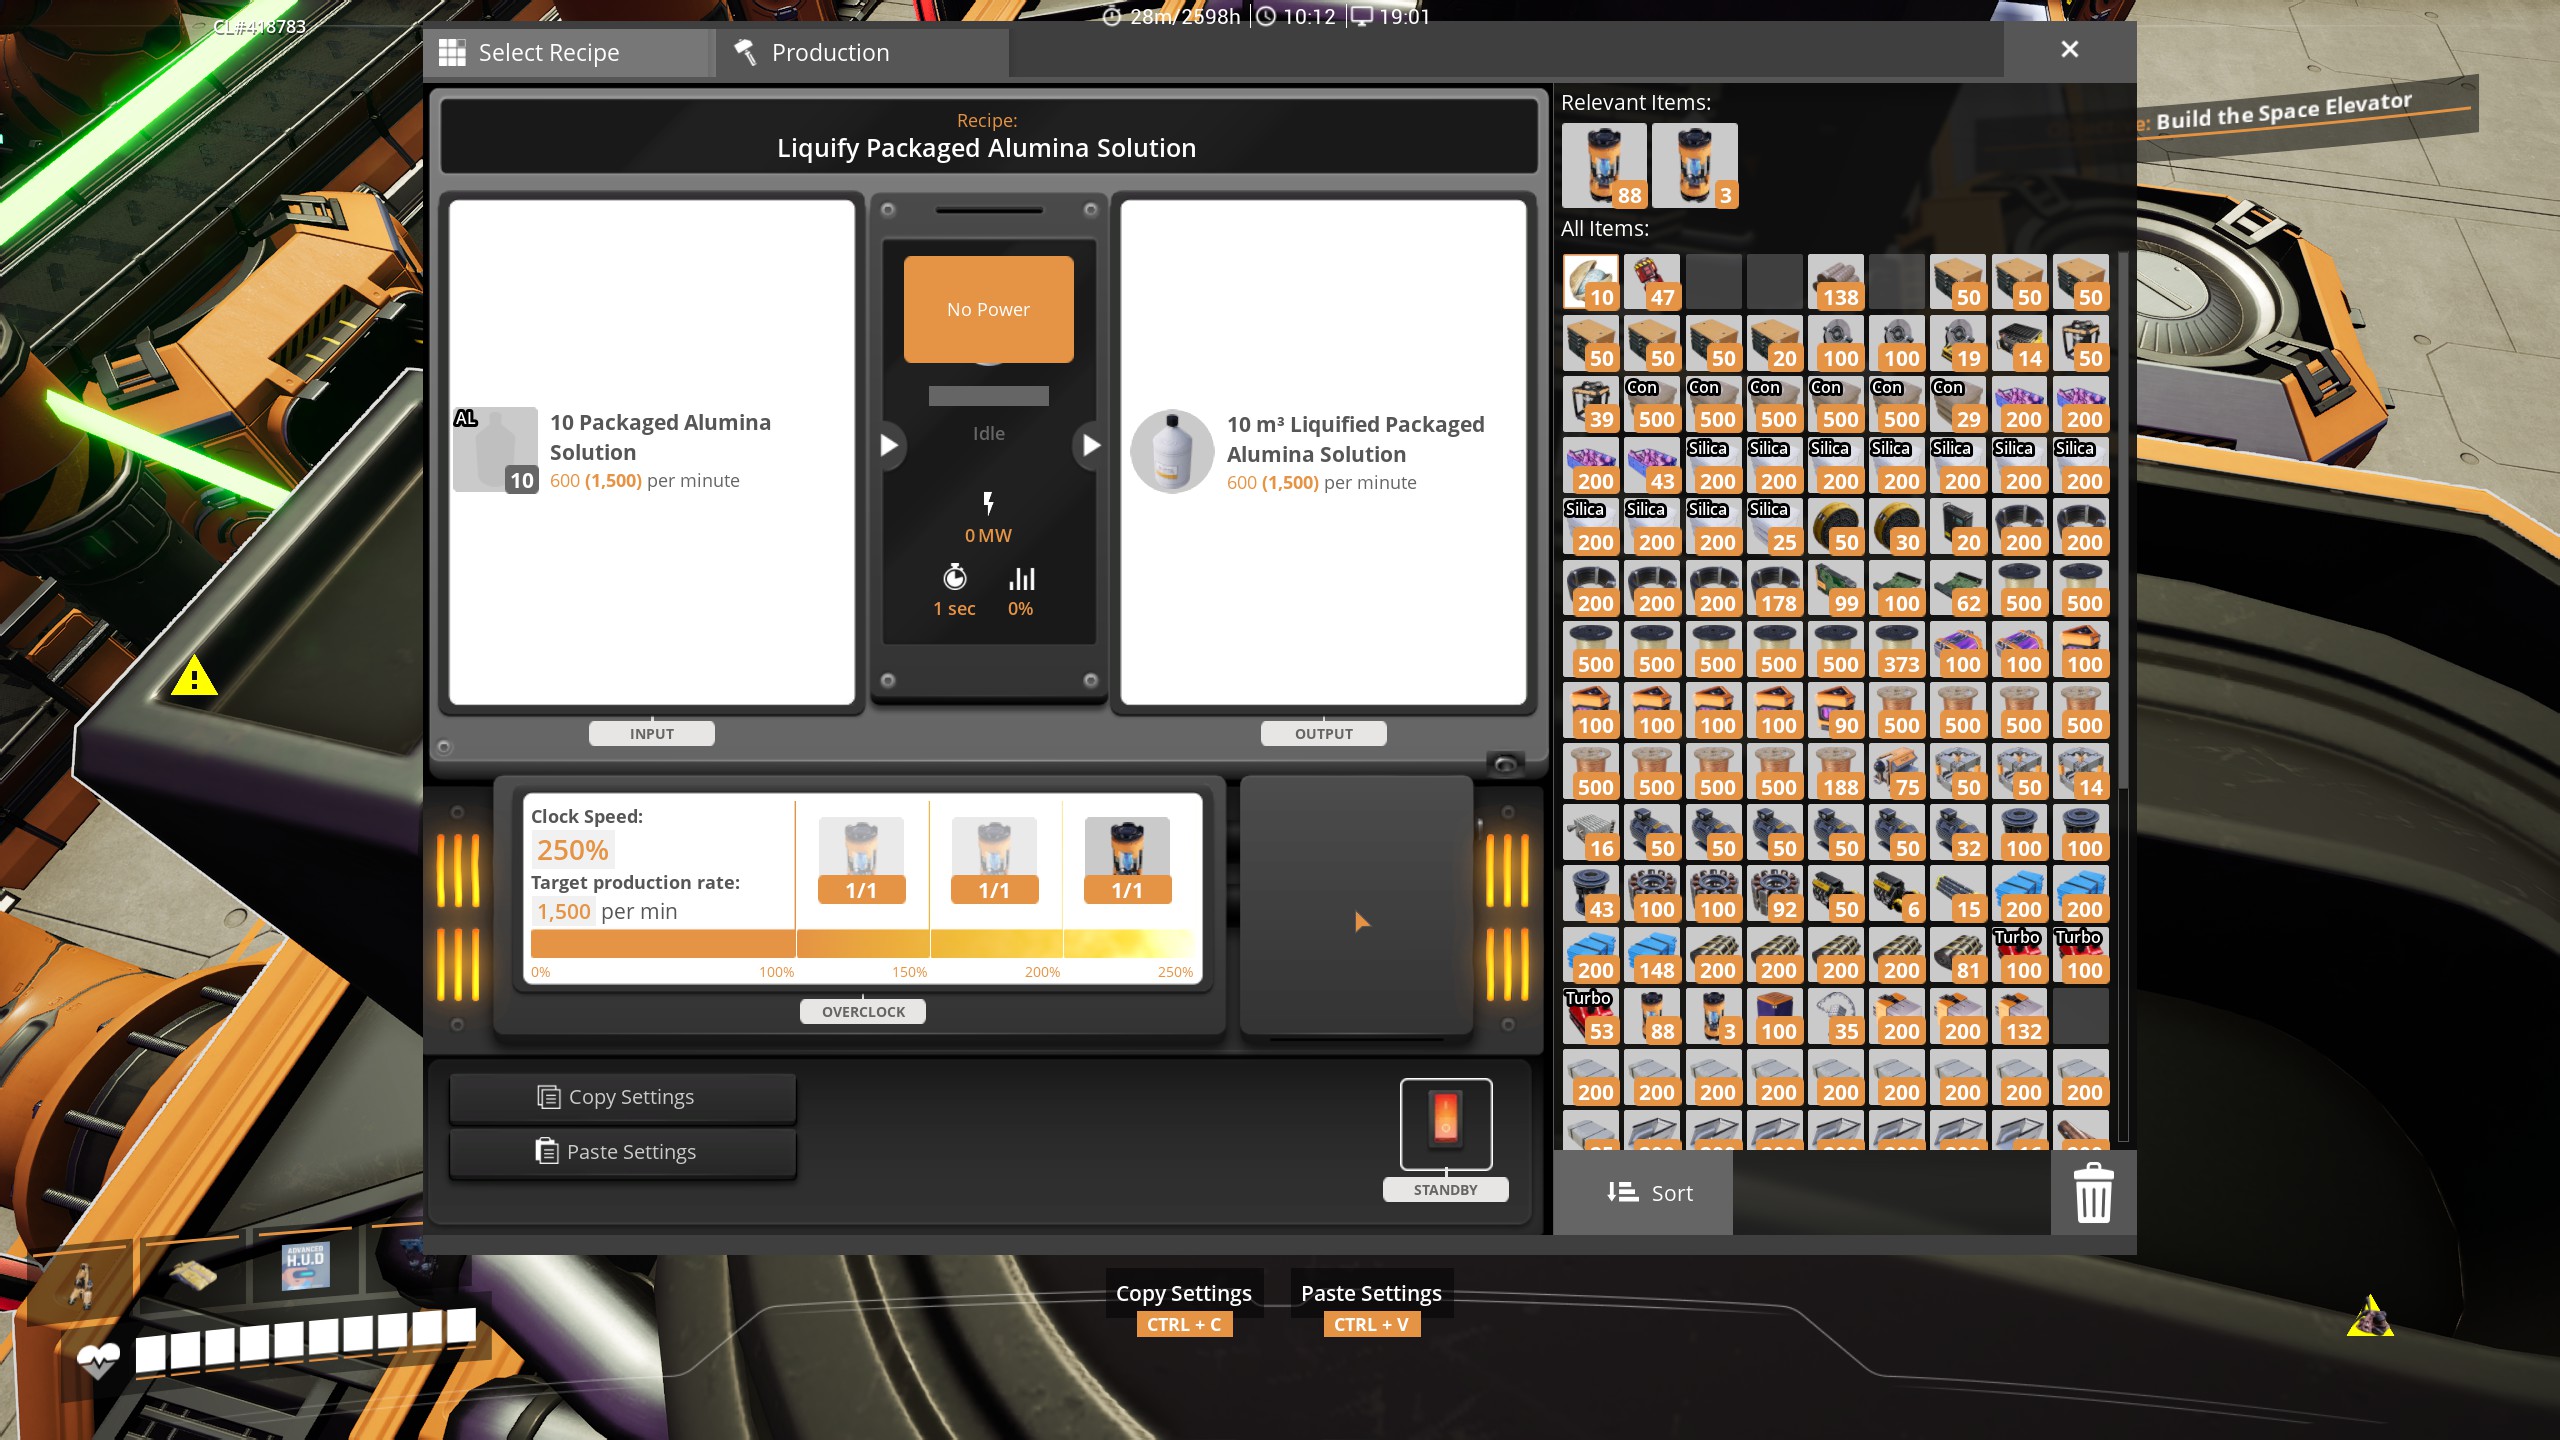Click the 250% clock speed field
2560x1440 pixels.
(572, 850)
